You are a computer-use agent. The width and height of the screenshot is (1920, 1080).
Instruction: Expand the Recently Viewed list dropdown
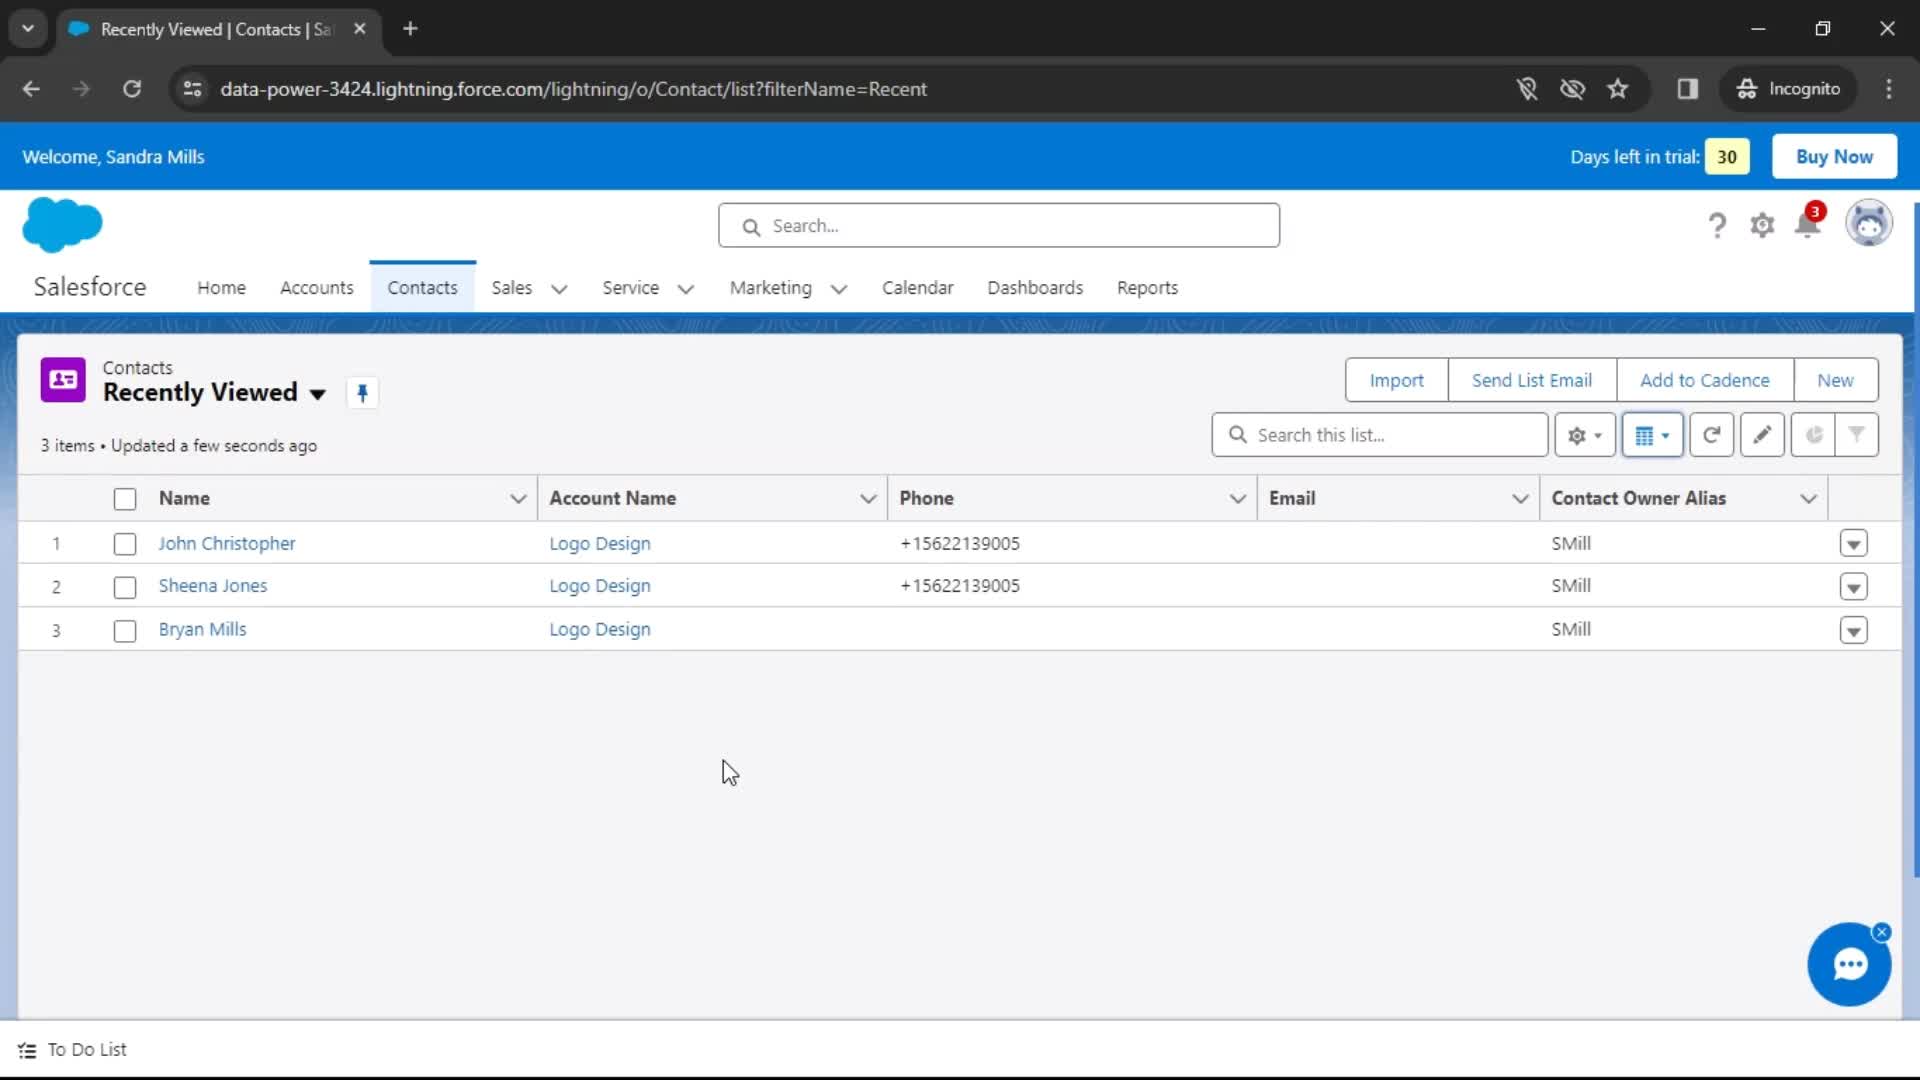317,394
